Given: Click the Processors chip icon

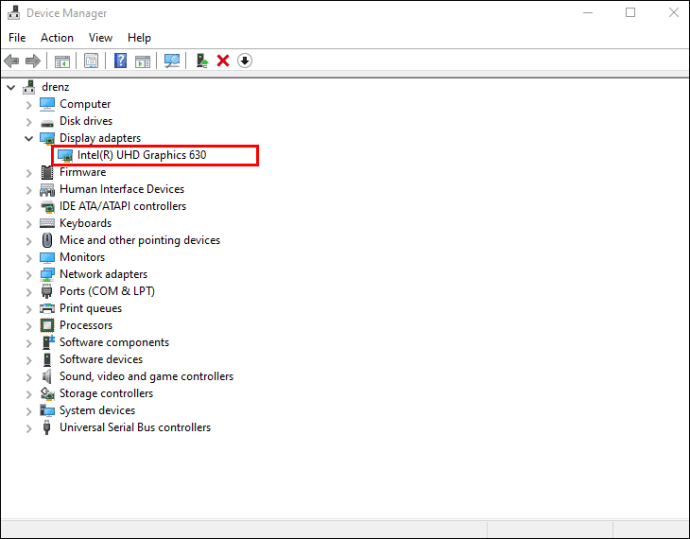Looking at the screenshot, I should pos(47,326).
